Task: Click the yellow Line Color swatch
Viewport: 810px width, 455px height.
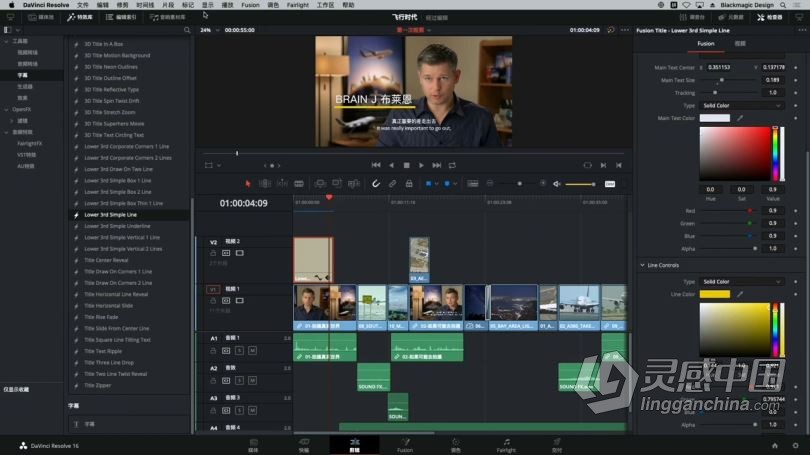Action: [x=714, y=294]
